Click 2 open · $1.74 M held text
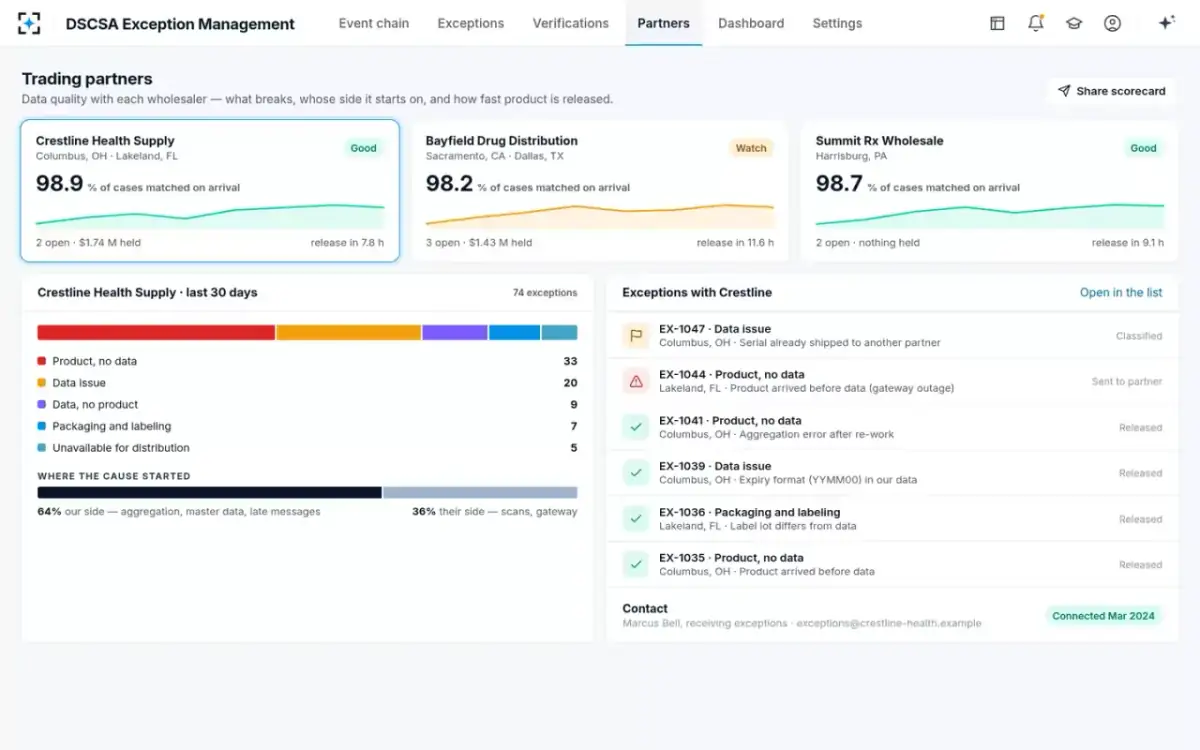 pyautogui.click(x=89, y=243)
